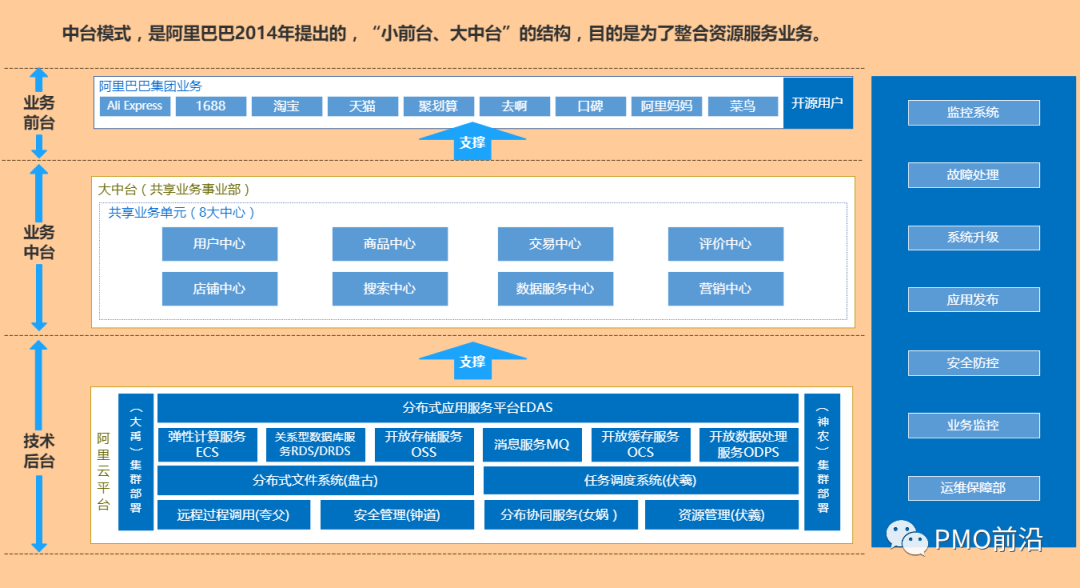Select 系统升级 button
The image size is (1080, 588).
(973, 238)
